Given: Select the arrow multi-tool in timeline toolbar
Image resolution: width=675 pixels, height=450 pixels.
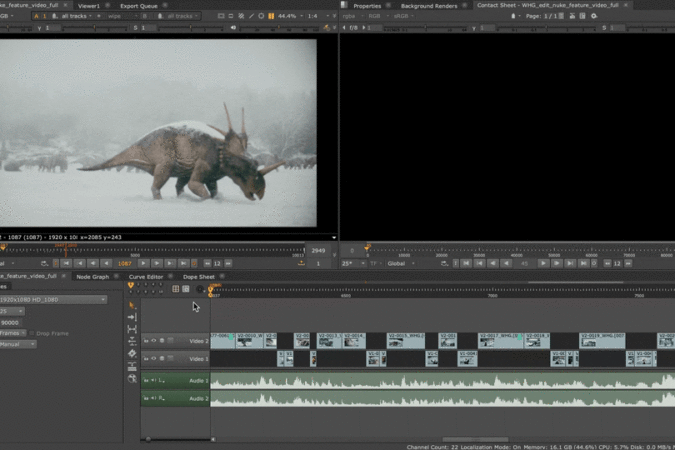Looking at the screenshot, I should tap(132, 305).
